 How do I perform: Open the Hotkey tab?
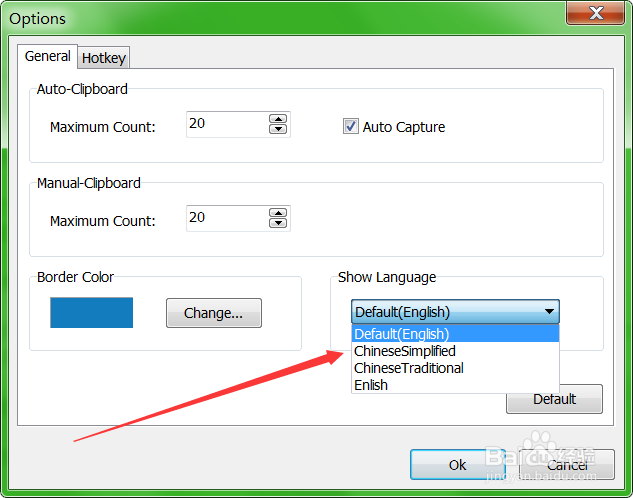[104, 58]
